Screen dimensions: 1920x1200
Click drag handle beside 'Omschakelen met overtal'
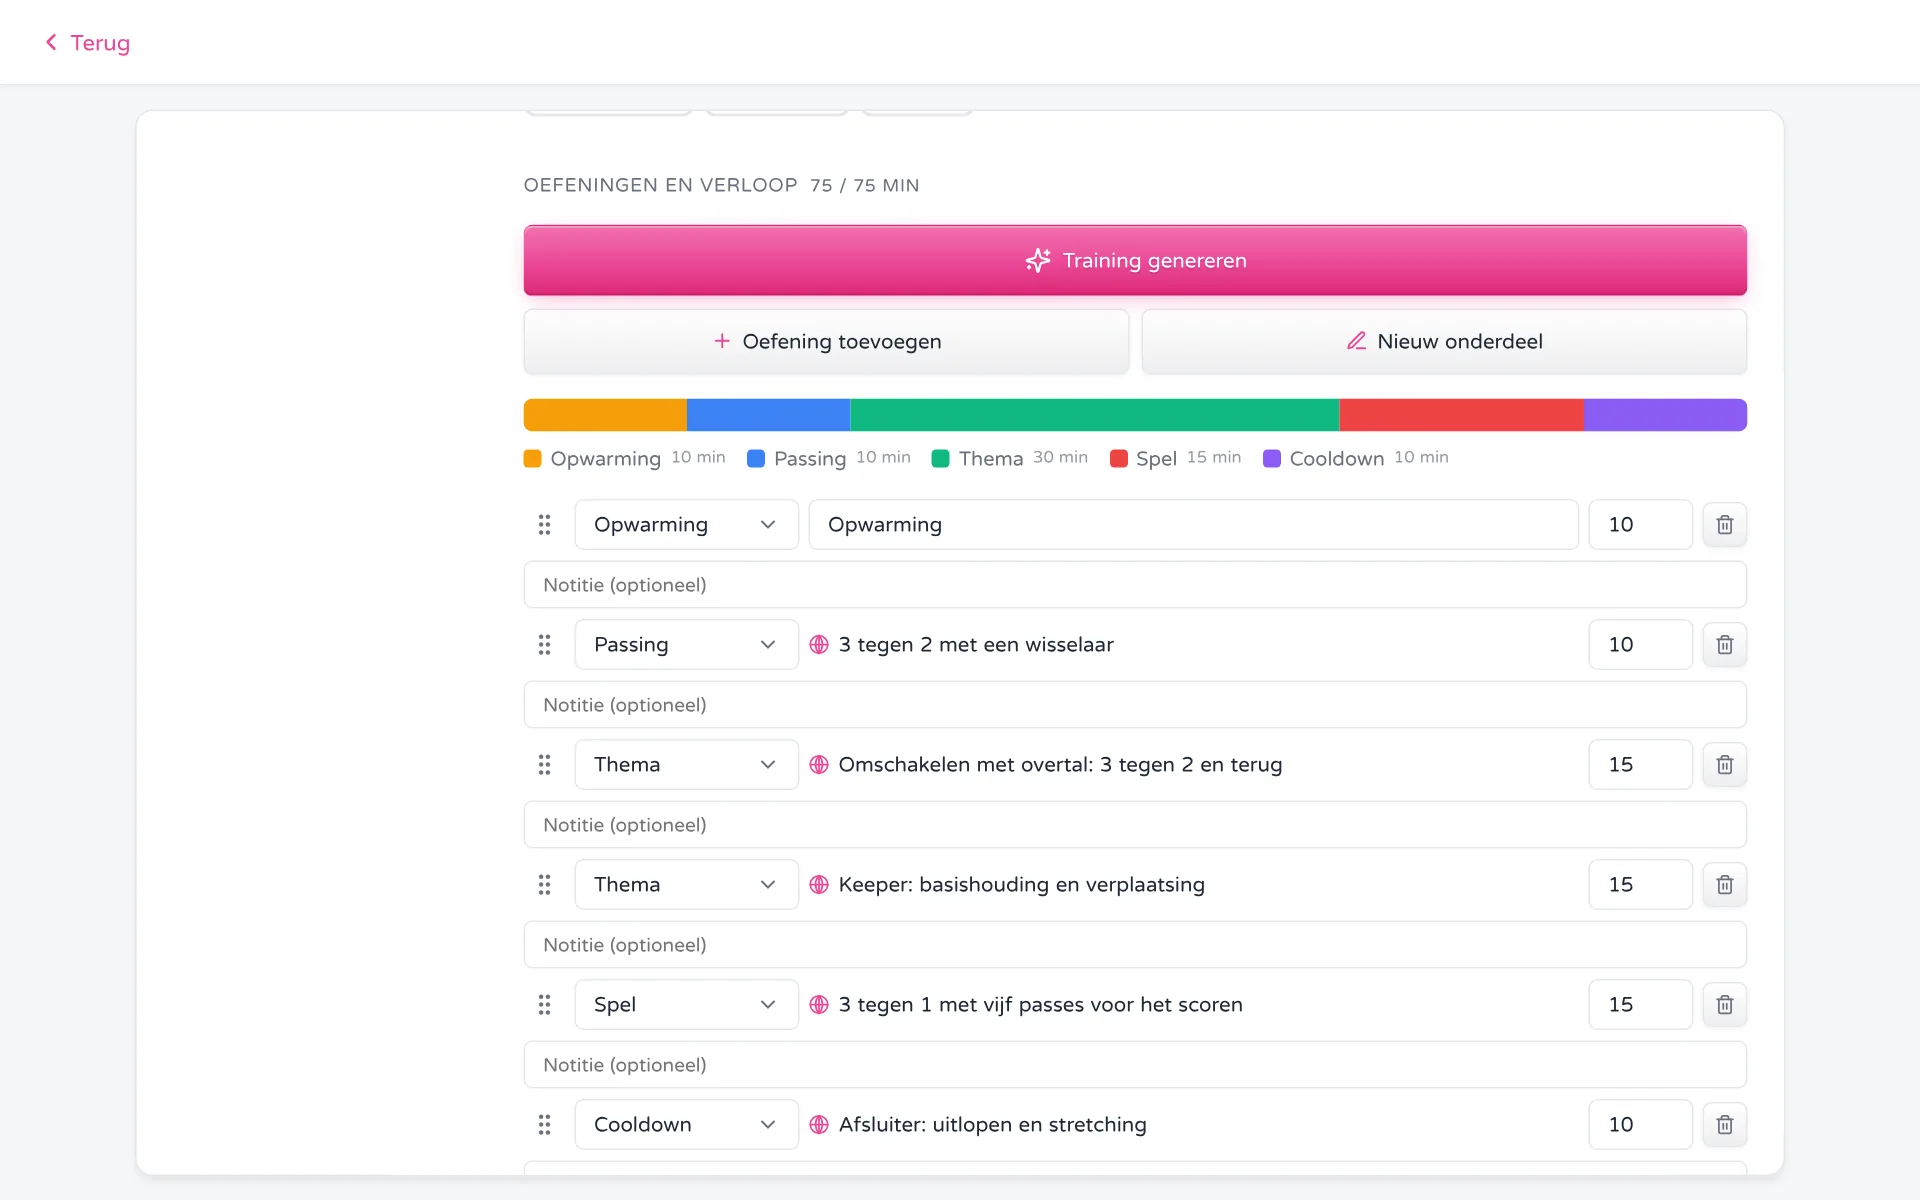pos(544,764)
